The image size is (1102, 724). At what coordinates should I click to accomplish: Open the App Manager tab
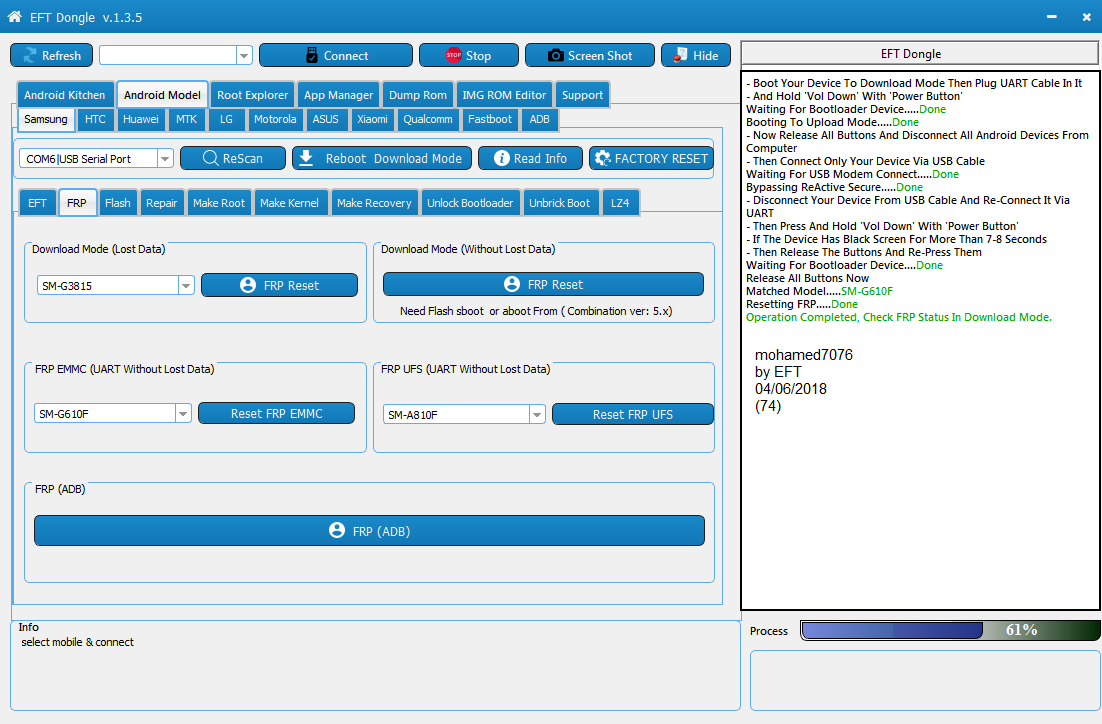[338, 95]
